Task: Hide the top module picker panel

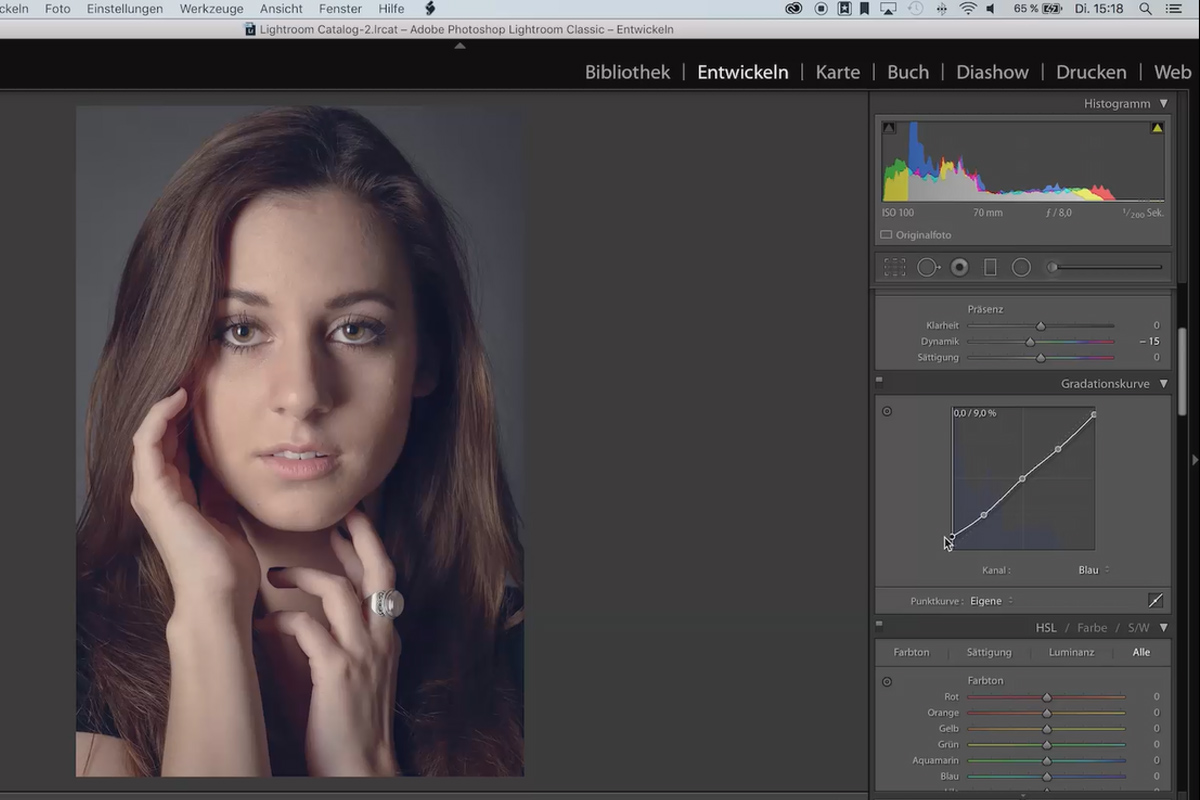Action: (x=460, y=46)
